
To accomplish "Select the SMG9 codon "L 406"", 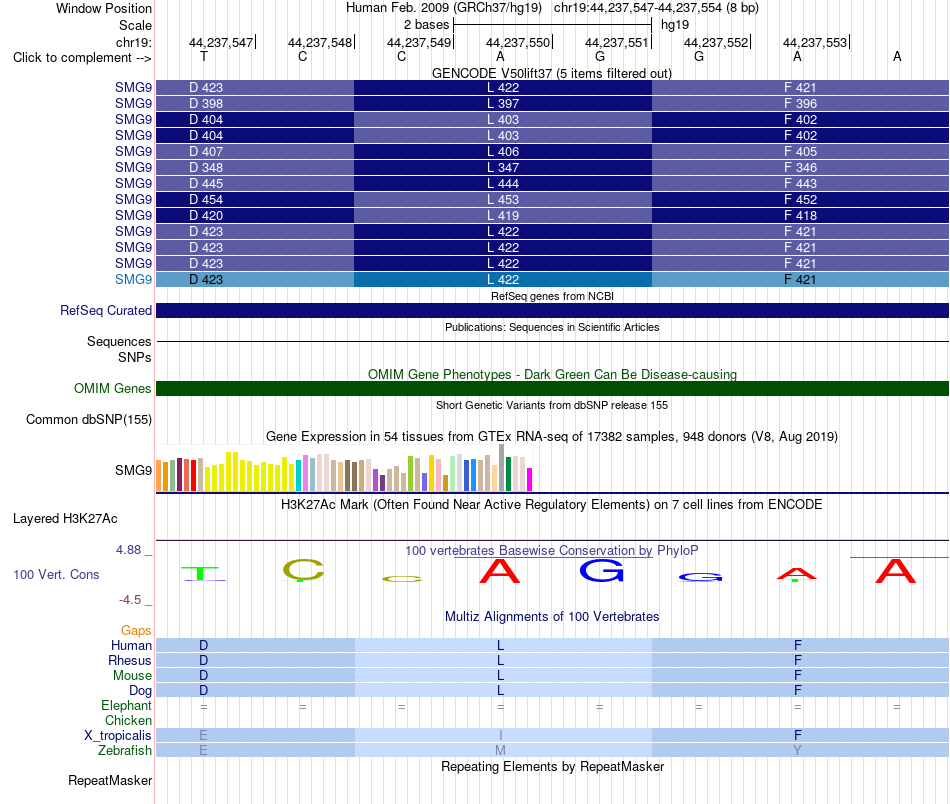I will click(503, 151).
